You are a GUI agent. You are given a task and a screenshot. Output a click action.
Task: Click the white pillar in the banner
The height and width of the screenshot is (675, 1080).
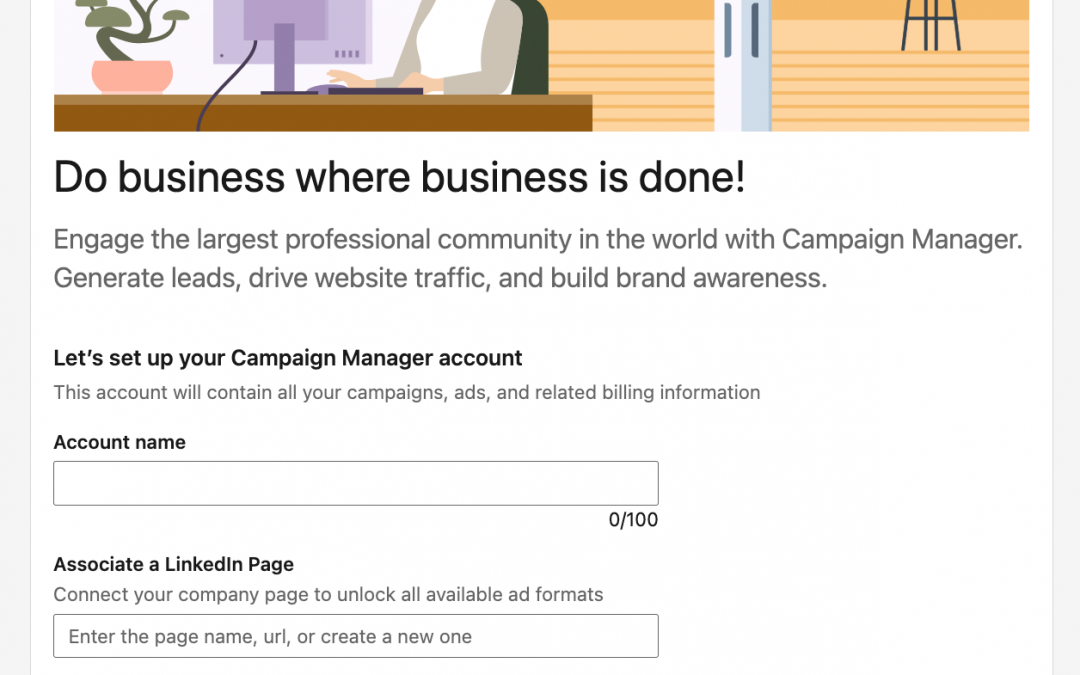pyautogui.click(x=742, y=70)
